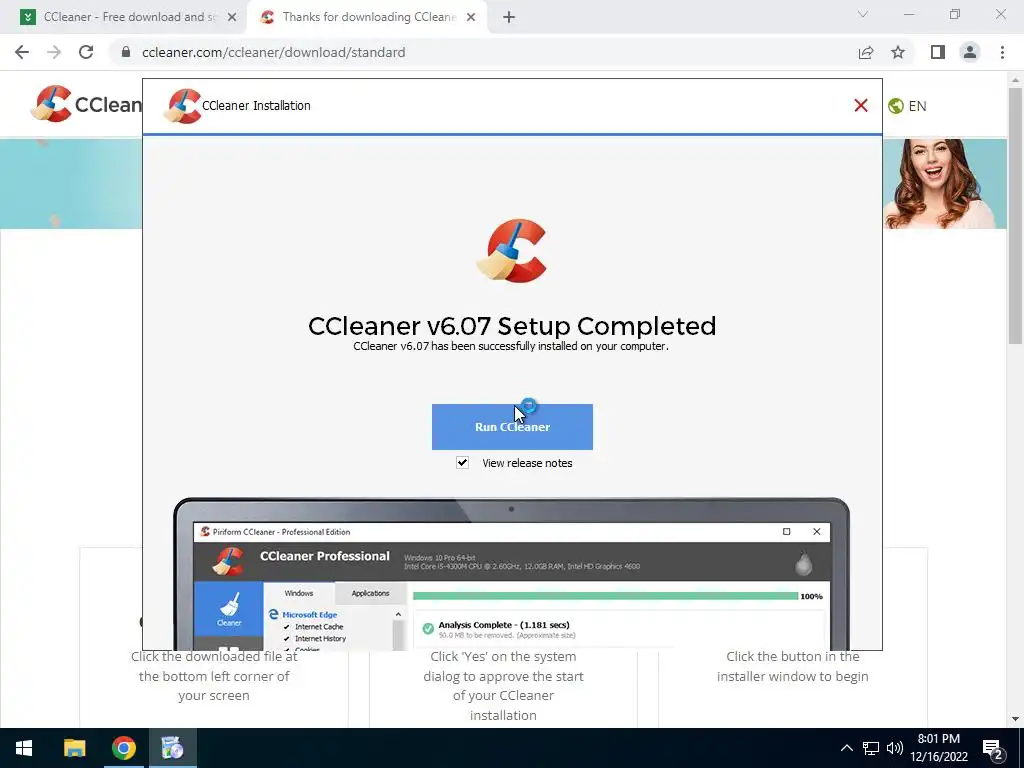Click Internet Cache checkbox in preview
1024x768 pixels.
point(286,627)
